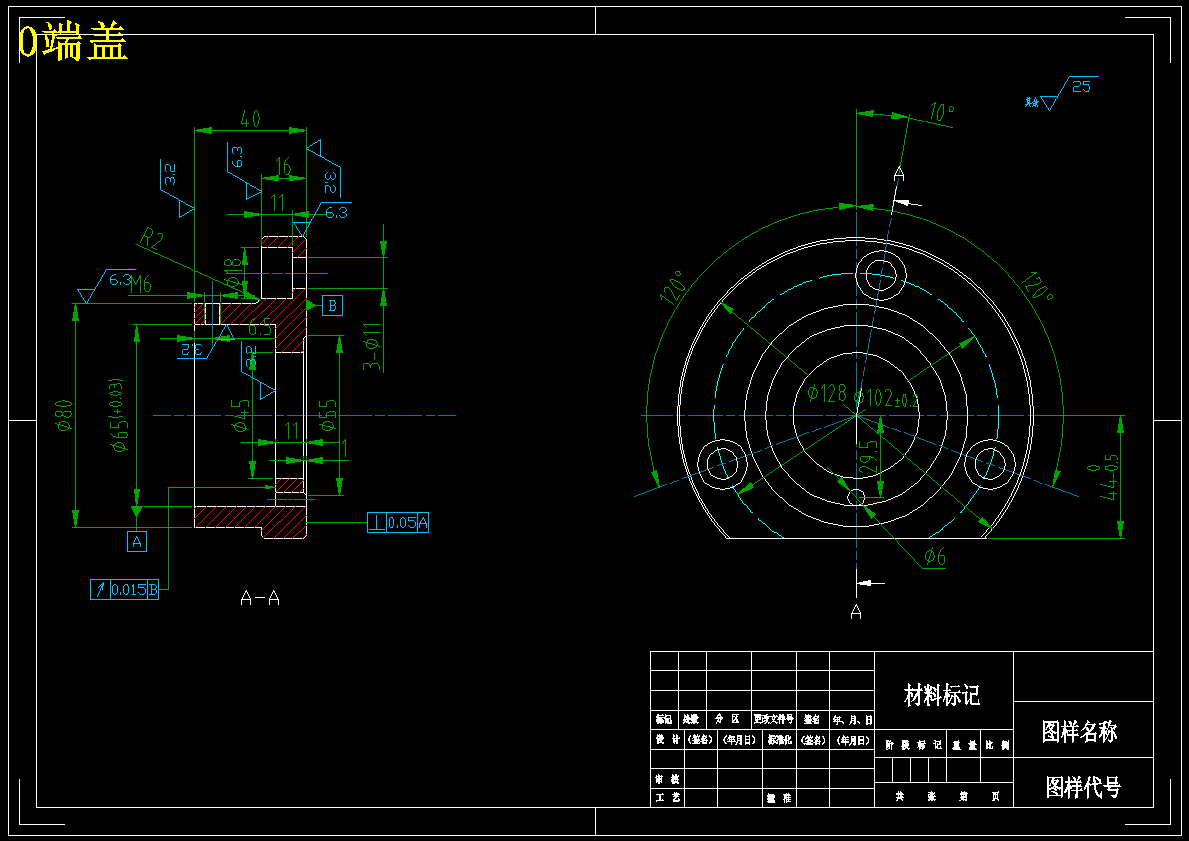Click the yellow 0端盖 drawing title
1189x841 pixels.
click(73, 42)
